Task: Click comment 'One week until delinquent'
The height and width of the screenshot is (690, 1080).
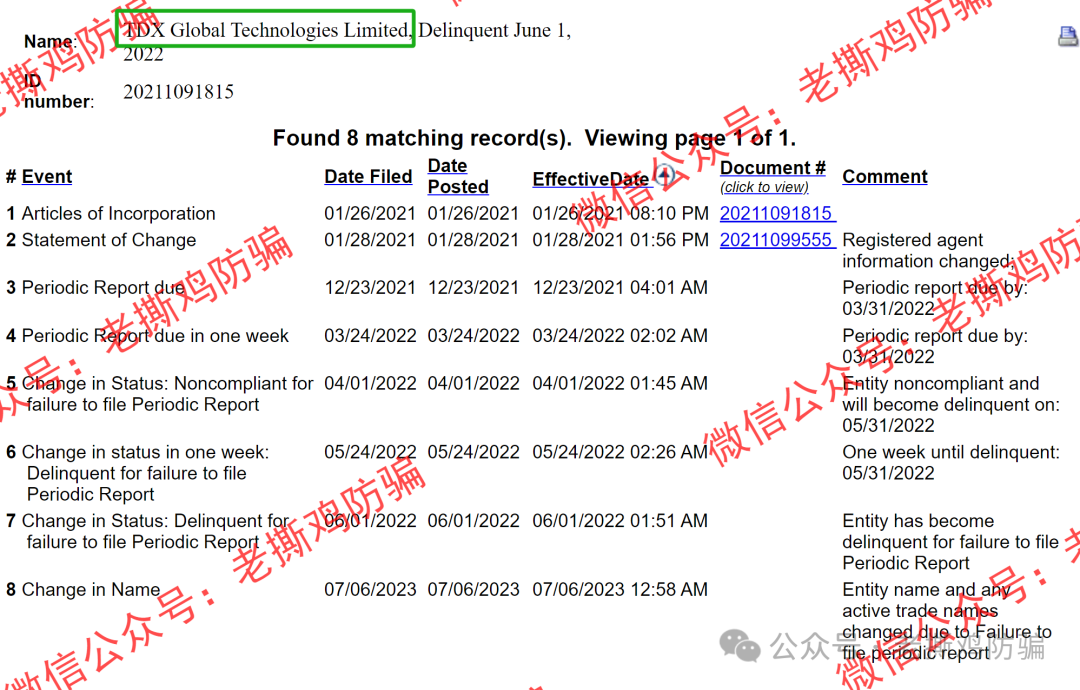Action: [x=951, y=463]
